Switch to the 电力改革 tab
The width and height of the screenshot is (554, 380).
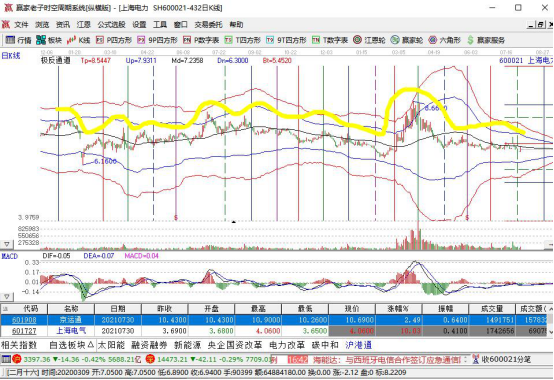coord(287,345)
